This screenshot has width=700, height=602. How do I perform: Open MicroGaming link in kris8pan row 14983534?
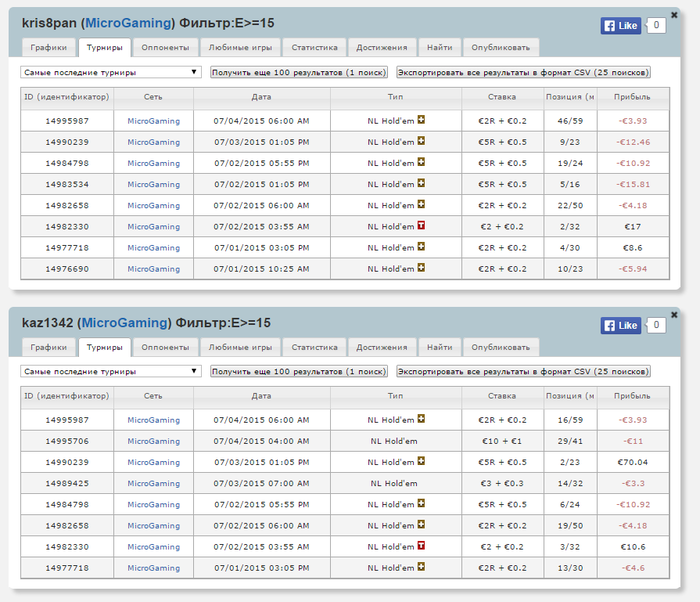tap(154, 184)
